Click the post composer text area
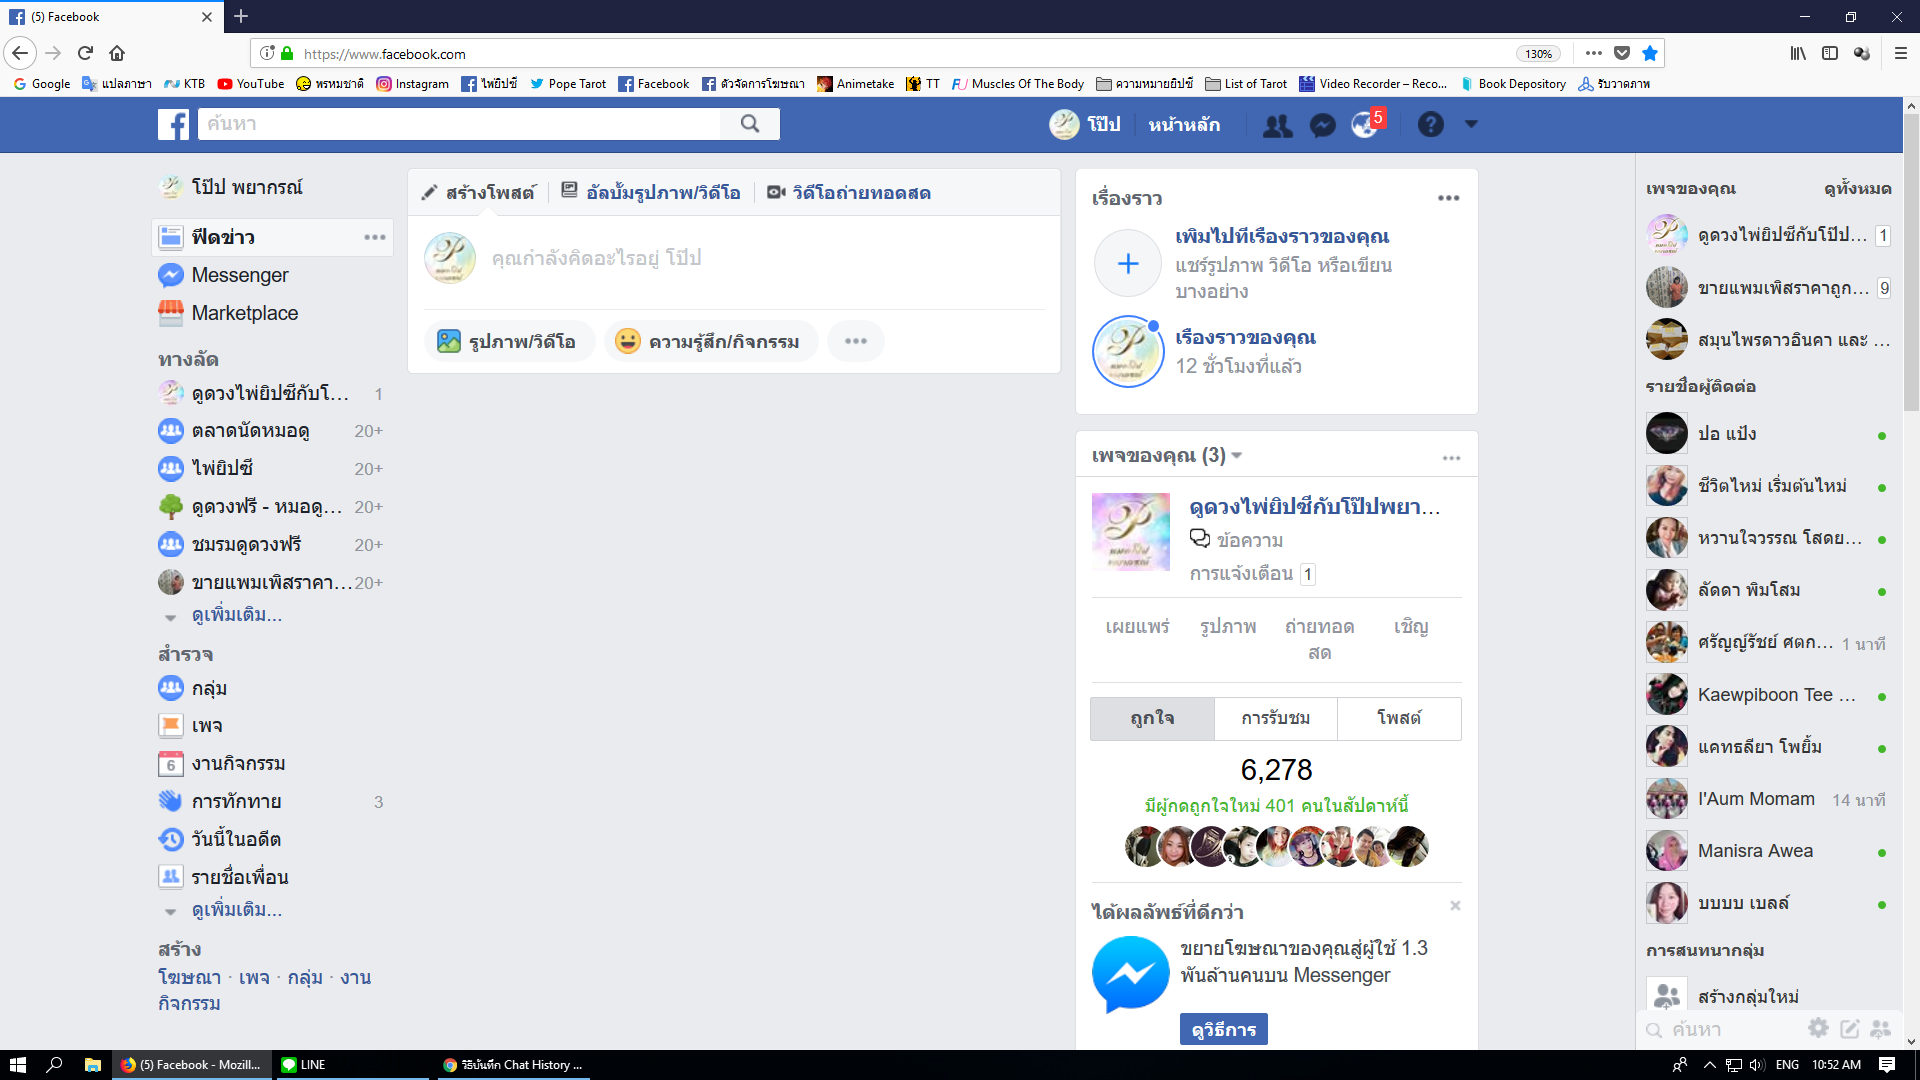Image resolution: width=1920 pixels, height=1080 pixels. coord(770,258)
